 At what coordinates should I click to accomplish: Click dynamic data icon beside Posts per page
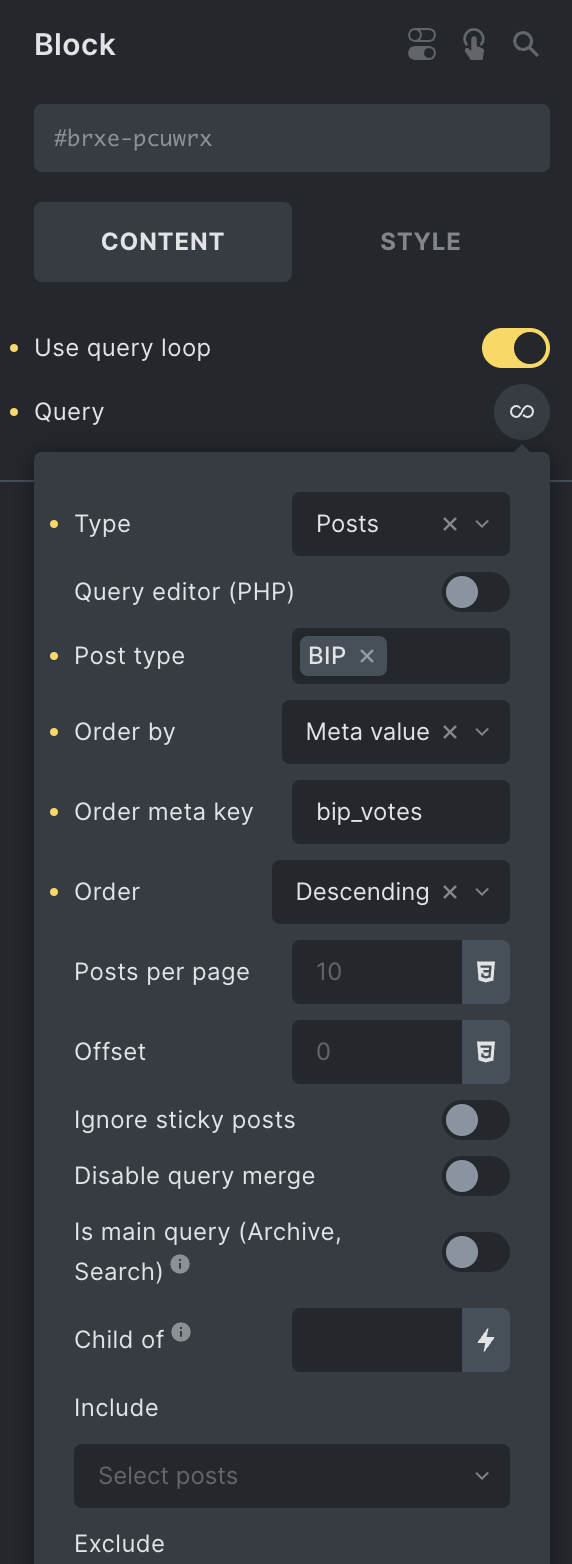(x=486, y=972)
